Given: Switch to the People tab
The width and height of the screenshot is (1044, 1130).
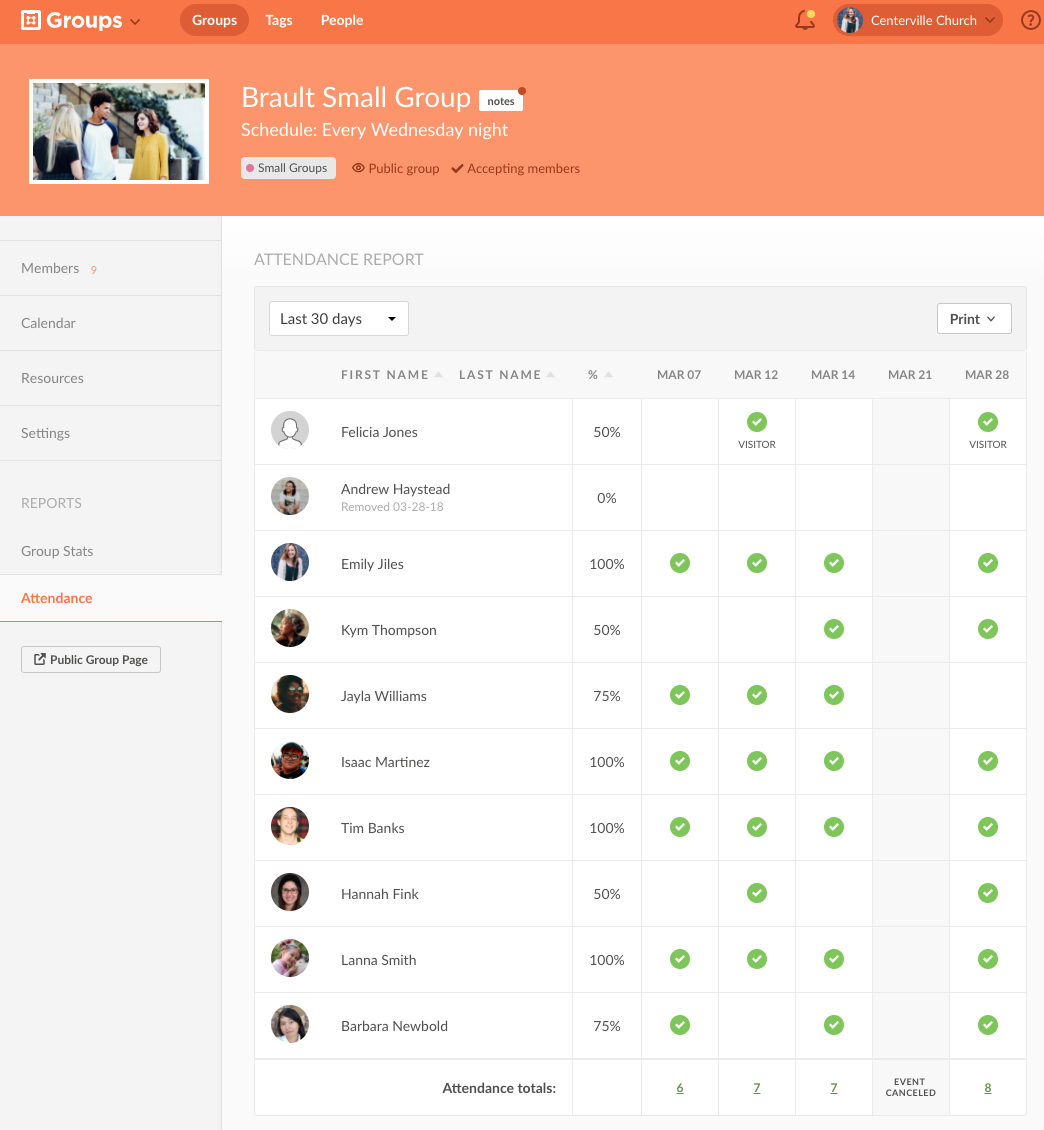Looking at the screenshot, I should (342, 20).
